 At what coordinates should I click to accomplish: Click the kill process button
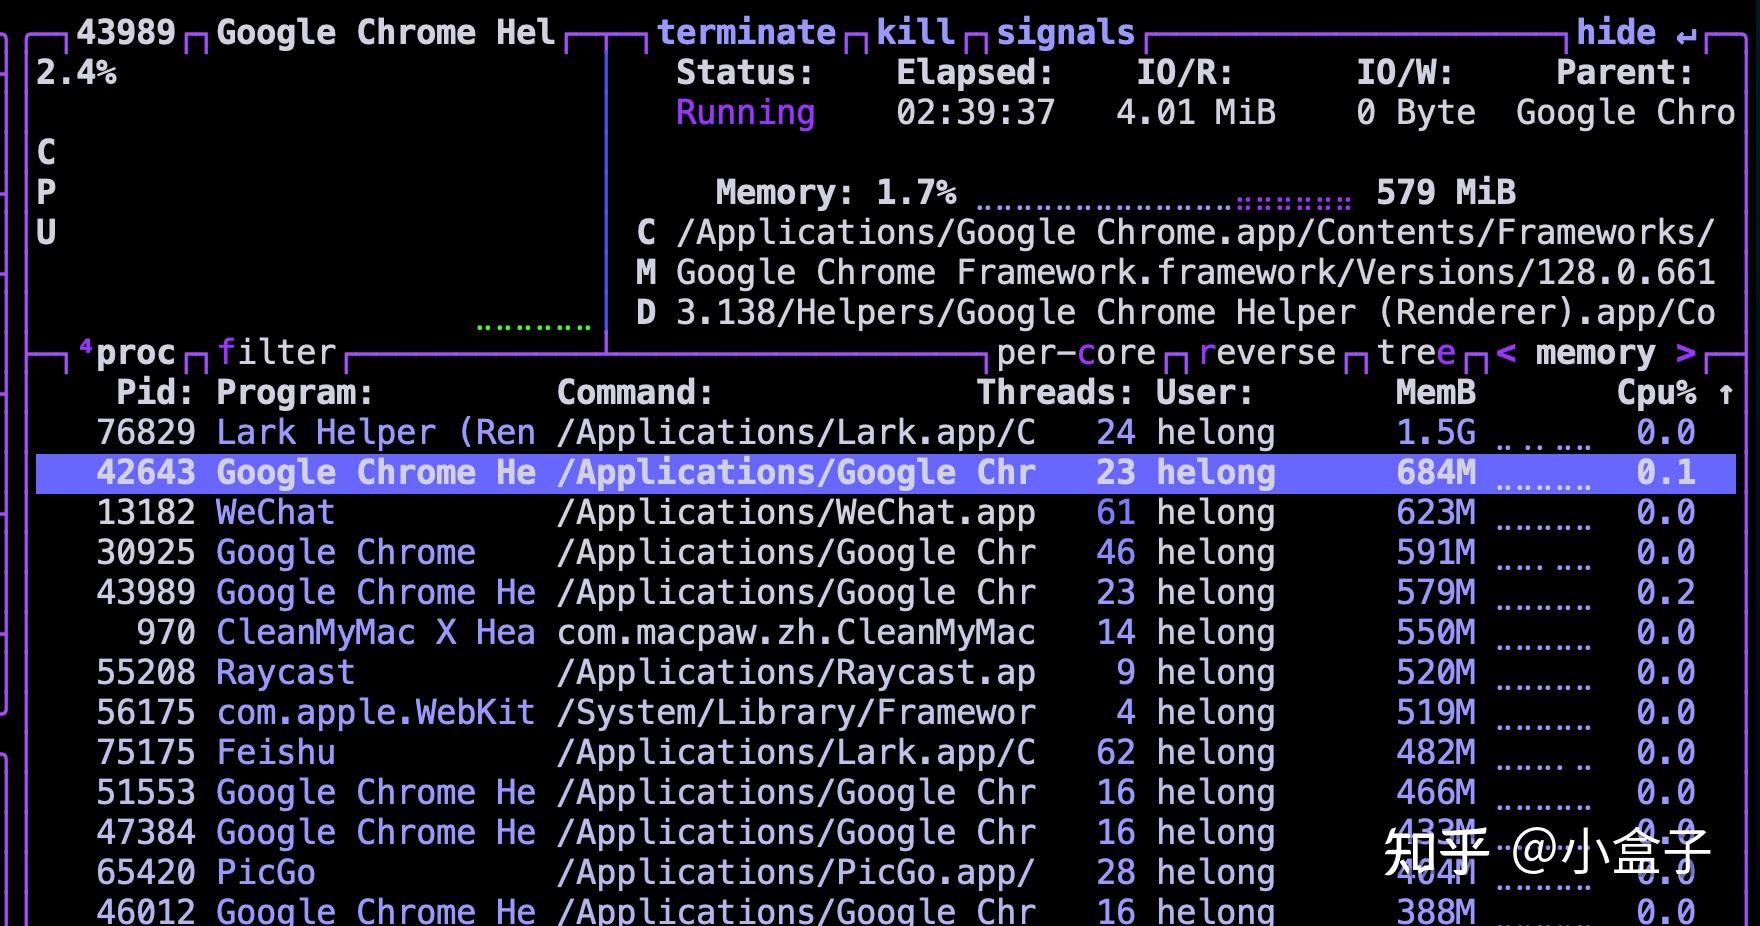(x=913, y=31)
